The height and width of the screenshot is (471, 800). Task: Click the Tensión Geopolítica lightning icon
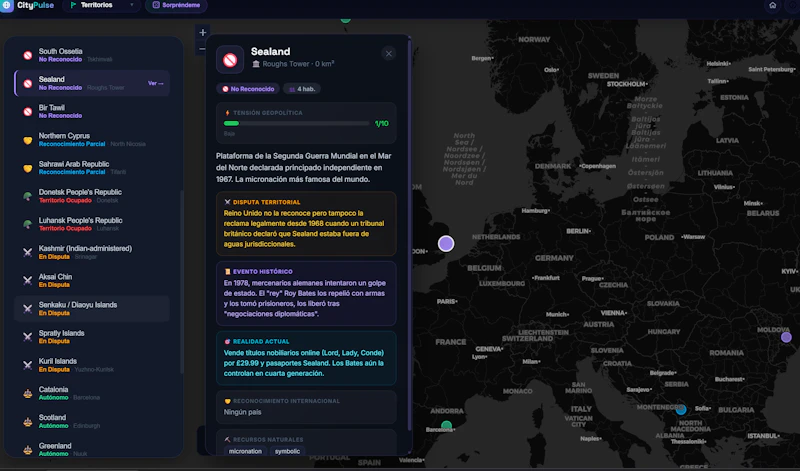(227, 113)
